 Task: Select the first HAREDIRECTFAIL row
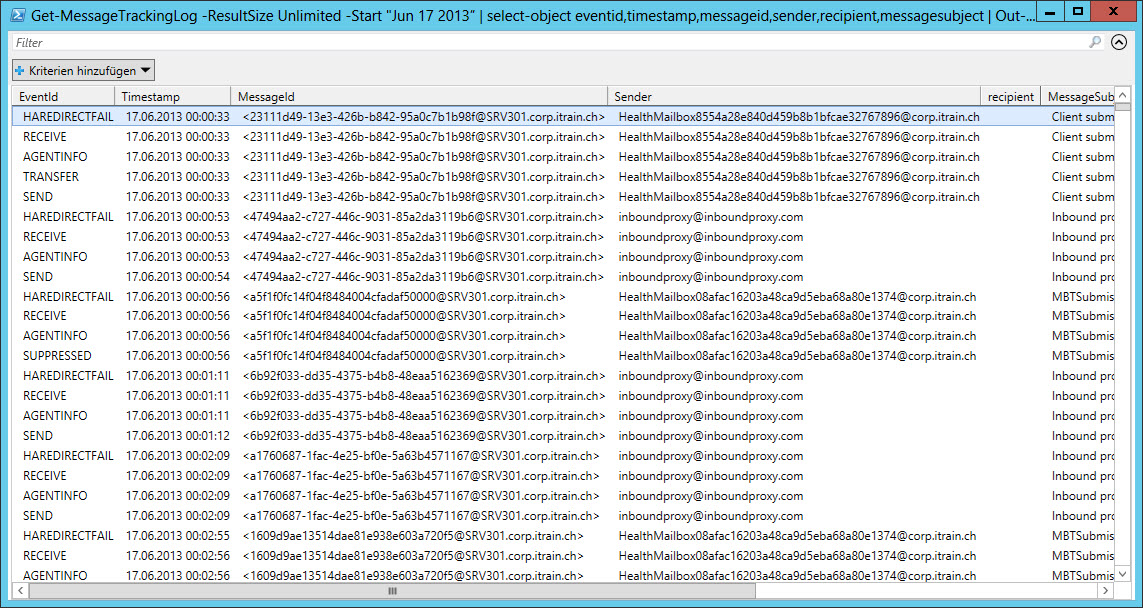[63, 117]
